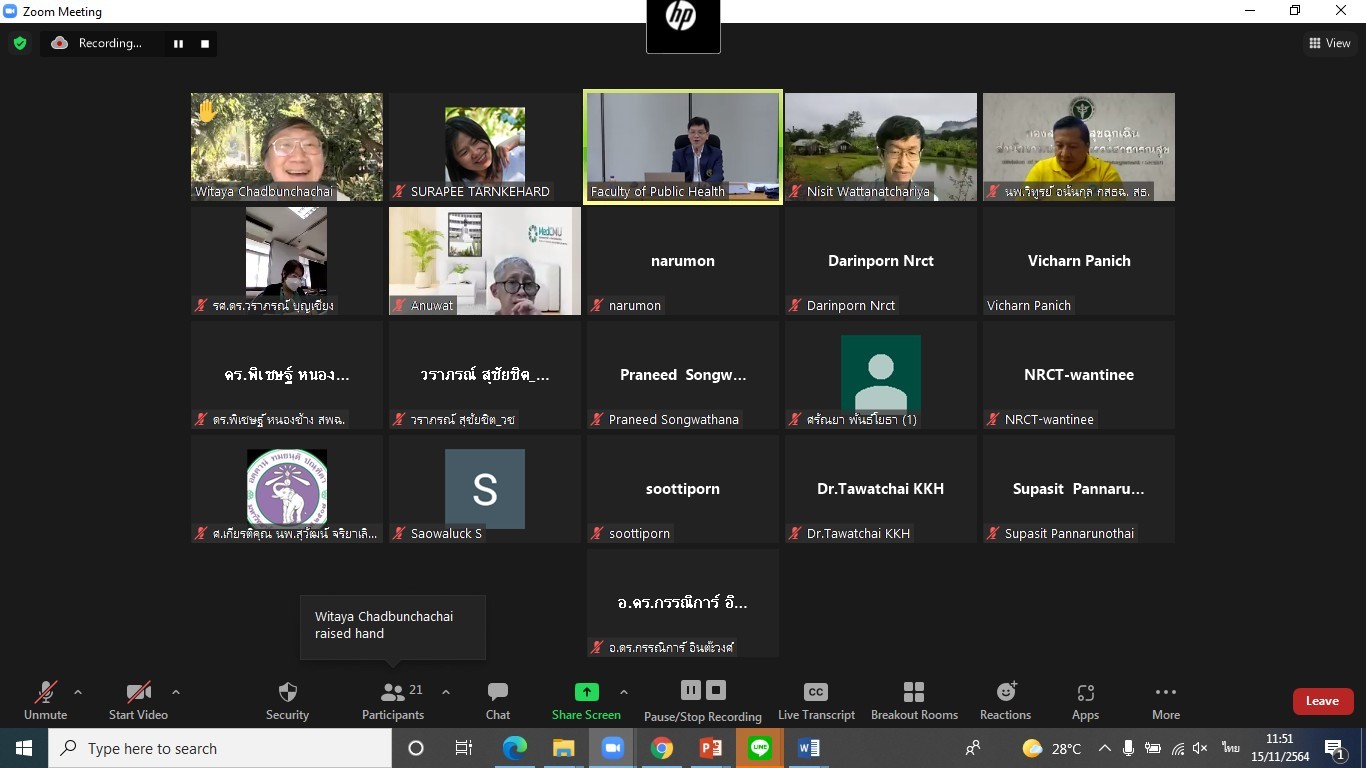
Task: Open PowerPoint from taskbar
Action: click(x=710, y=748)
